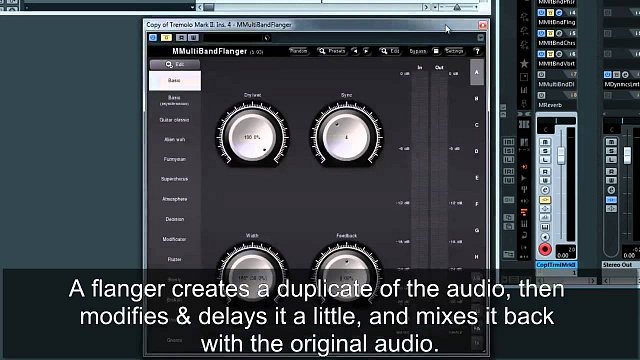
Task: Power on insert slot i7
Action: click(541, 74)
